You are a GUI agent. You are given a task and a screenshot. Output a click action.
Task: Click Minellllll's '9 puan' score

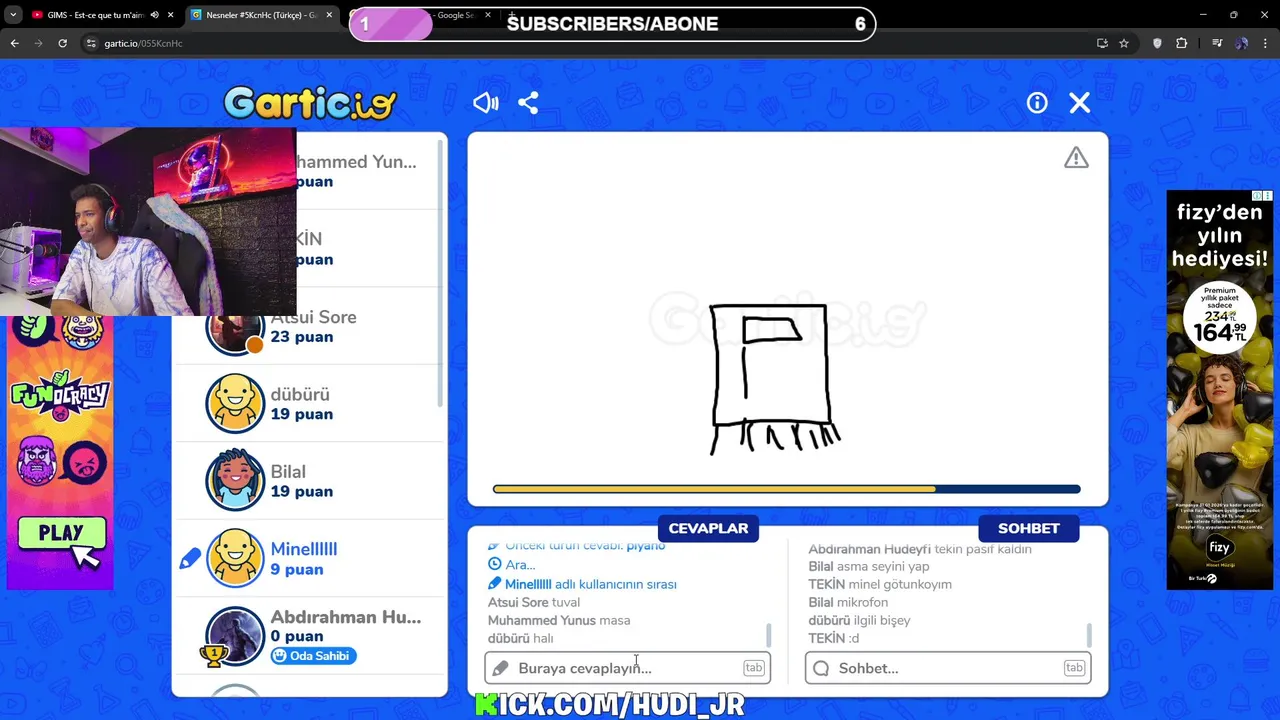tap(296, 569)
